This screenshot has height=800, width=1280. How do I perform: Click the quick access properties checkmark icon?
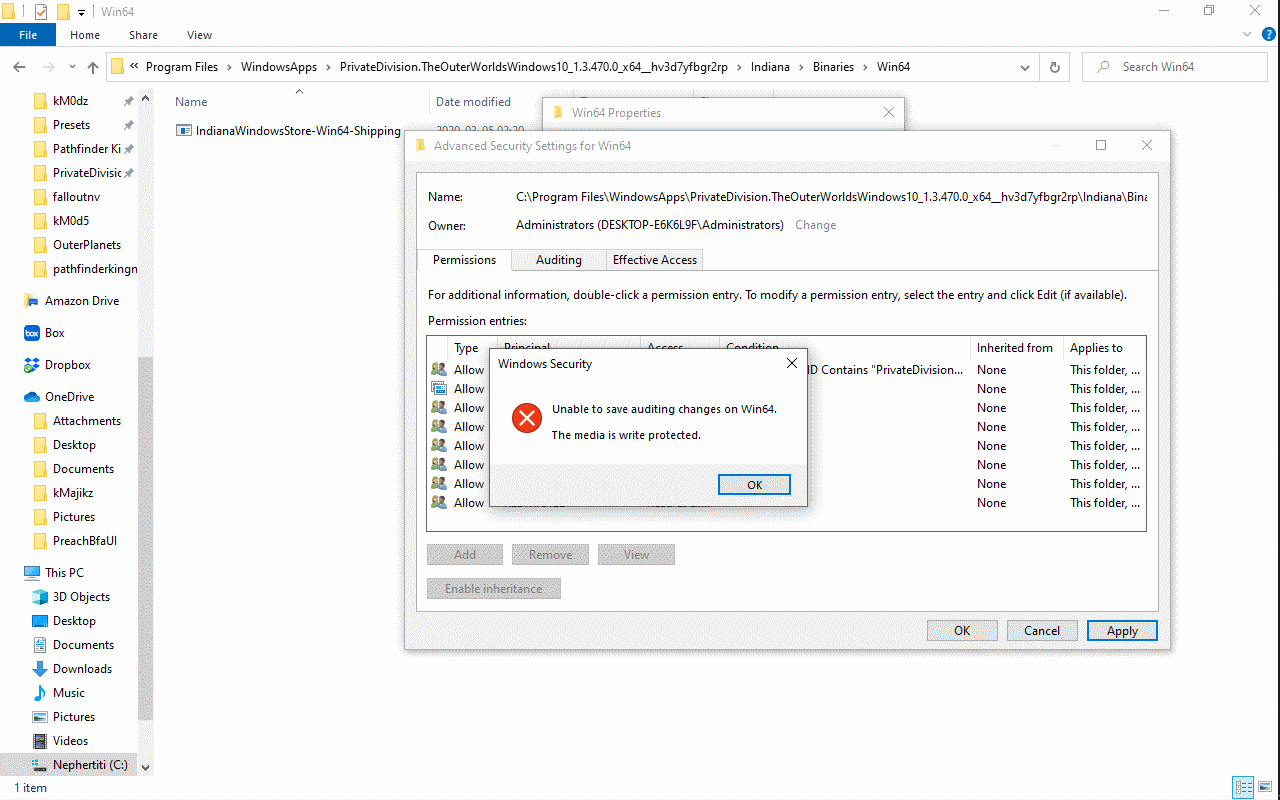pyautogui.click(x=41, y=12)
